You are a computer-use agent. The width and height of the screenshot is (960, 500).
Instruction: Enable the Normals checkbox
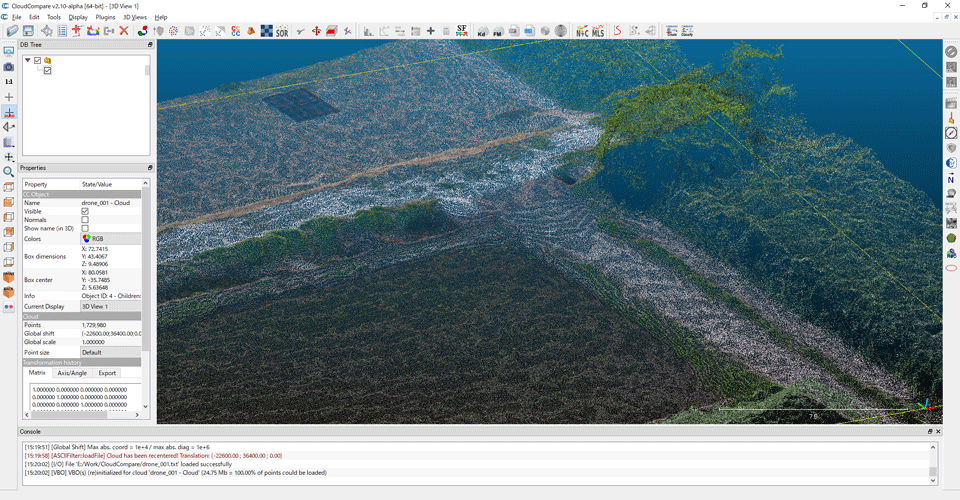pyautogui.click(x=85, y=220)
